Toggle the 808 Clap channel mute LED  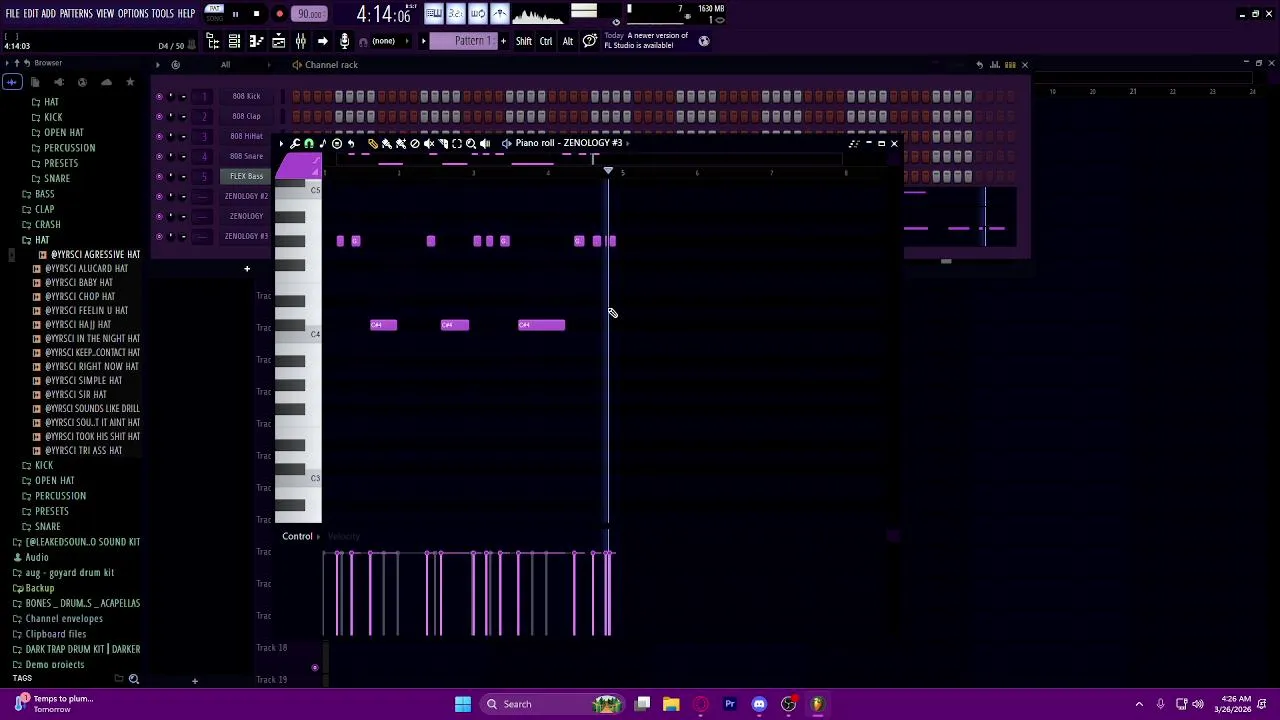tap(159, 116)
